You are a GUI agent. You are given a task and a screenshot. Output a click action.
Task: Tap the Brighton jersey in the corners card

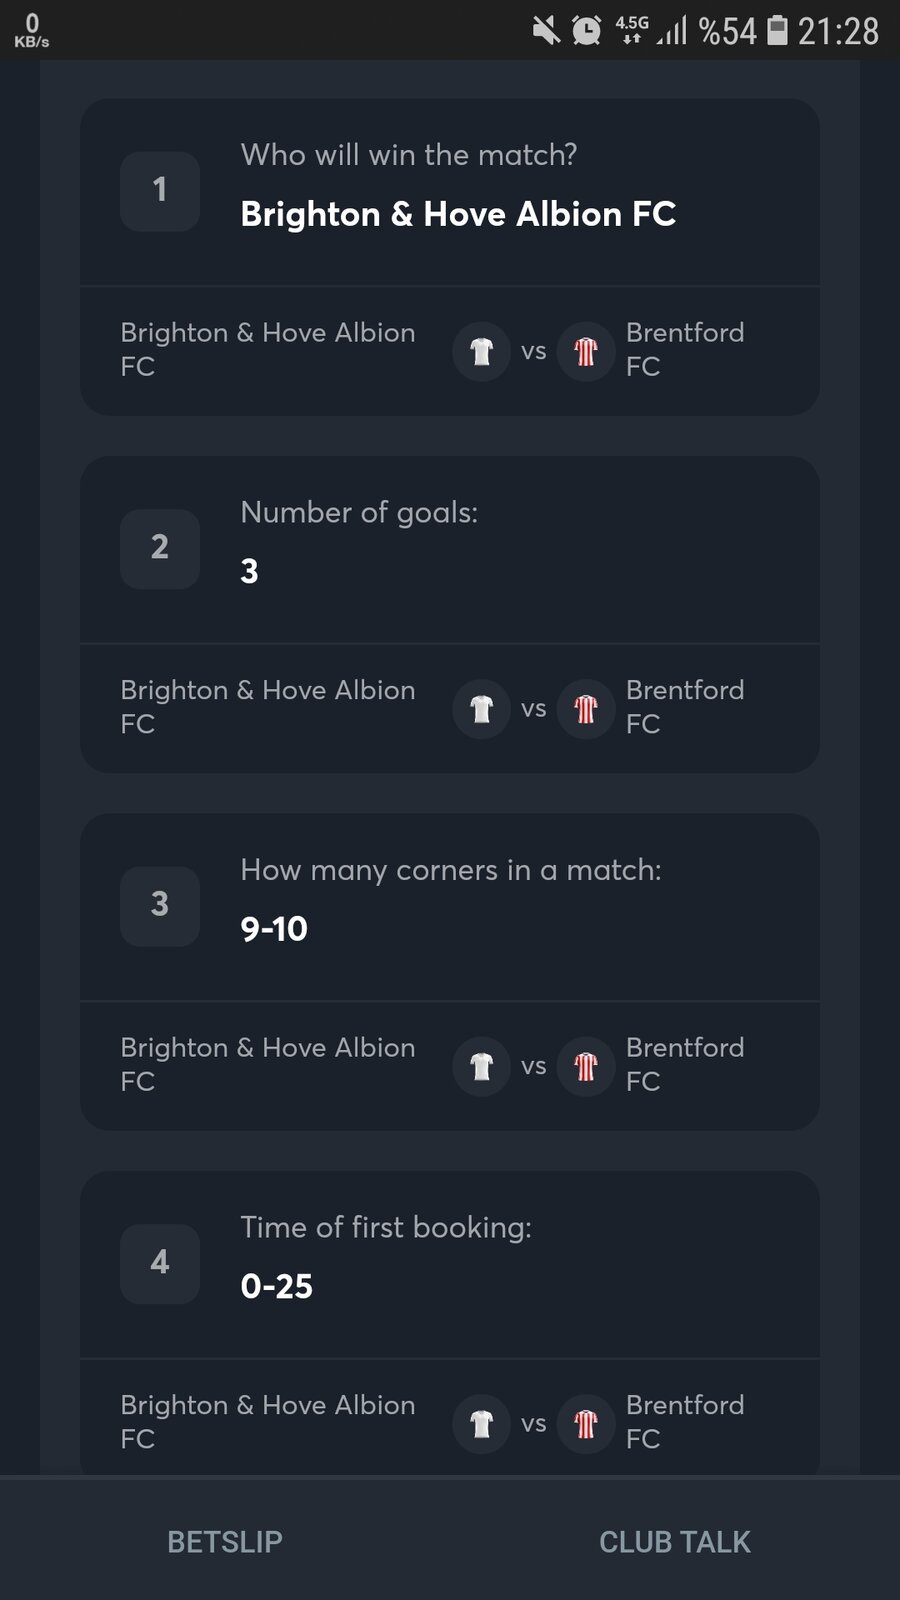coord(481,1066)
